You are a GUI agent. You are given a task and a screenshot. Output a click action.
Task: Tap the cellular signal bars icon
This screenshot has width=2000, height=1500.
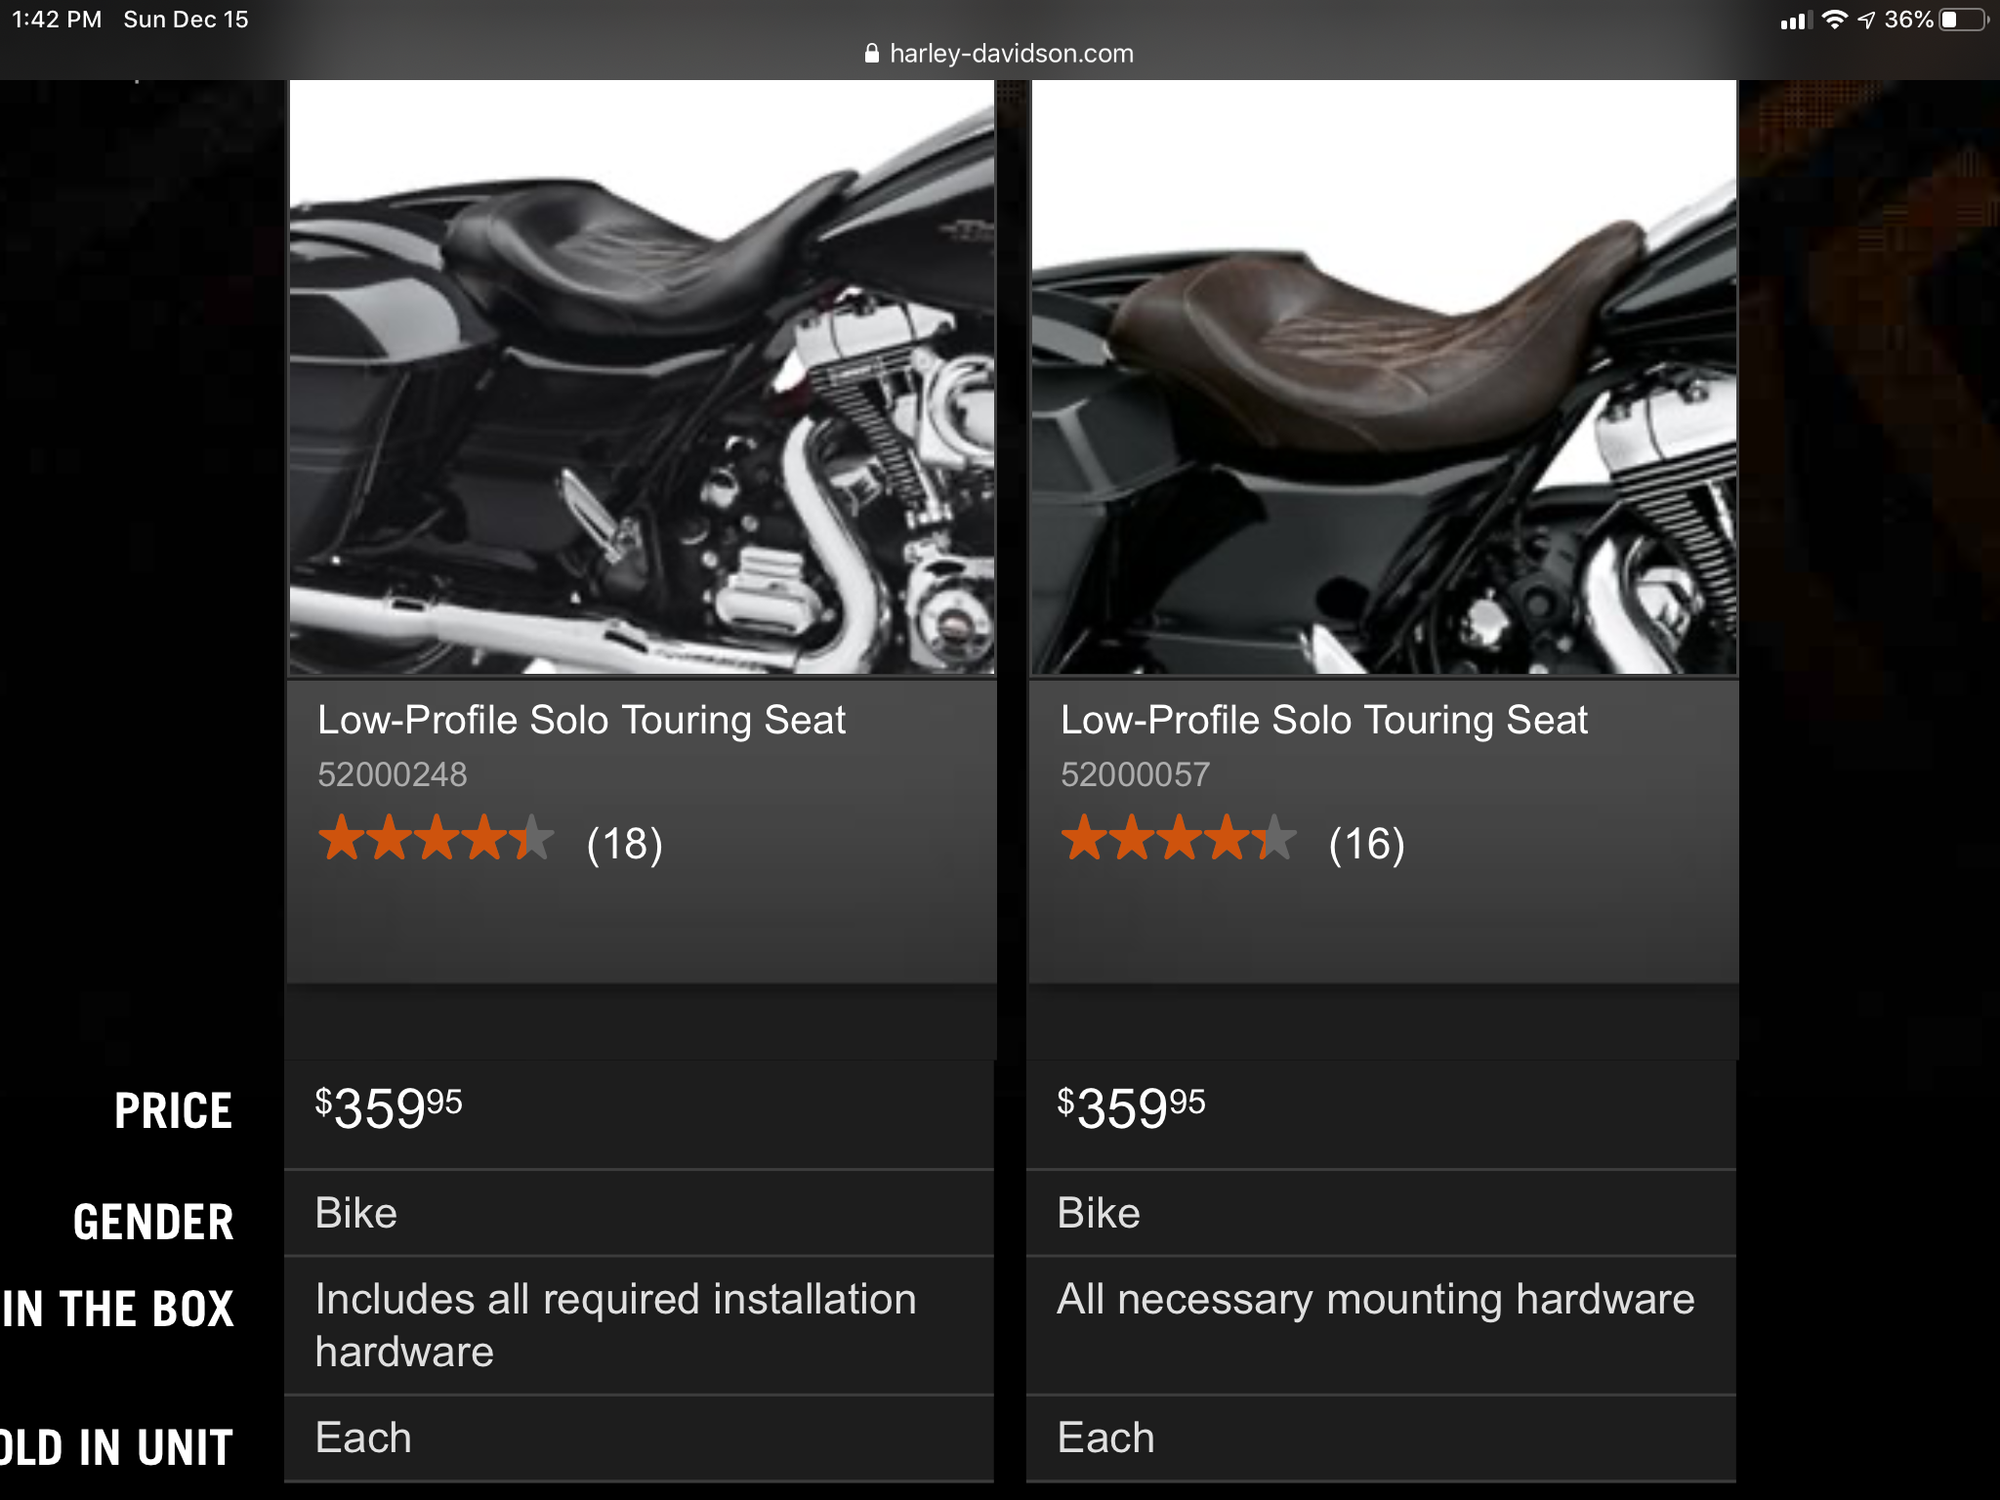pos(1795,20)
